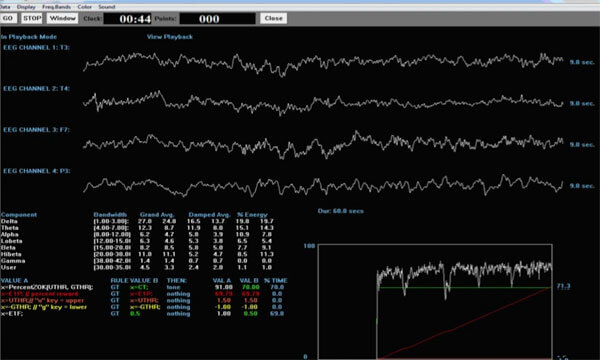This screenshot has width=600, height=360.
Task: Open the Data menu
Action: [5, 7]
